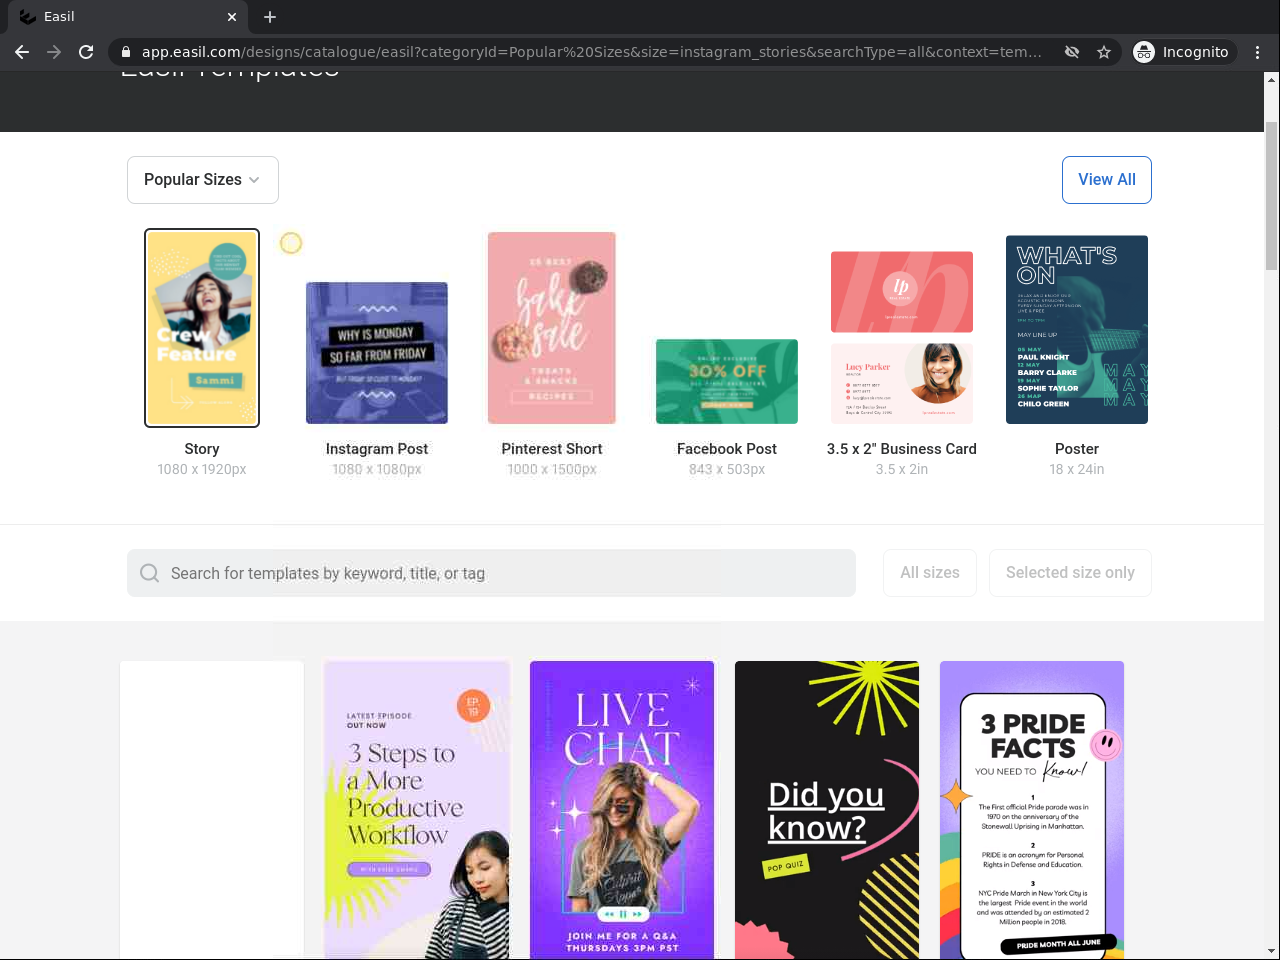Screen dimensions: 1280x960
Task: Click the Facebook Post label
Action: coord(727,449)
